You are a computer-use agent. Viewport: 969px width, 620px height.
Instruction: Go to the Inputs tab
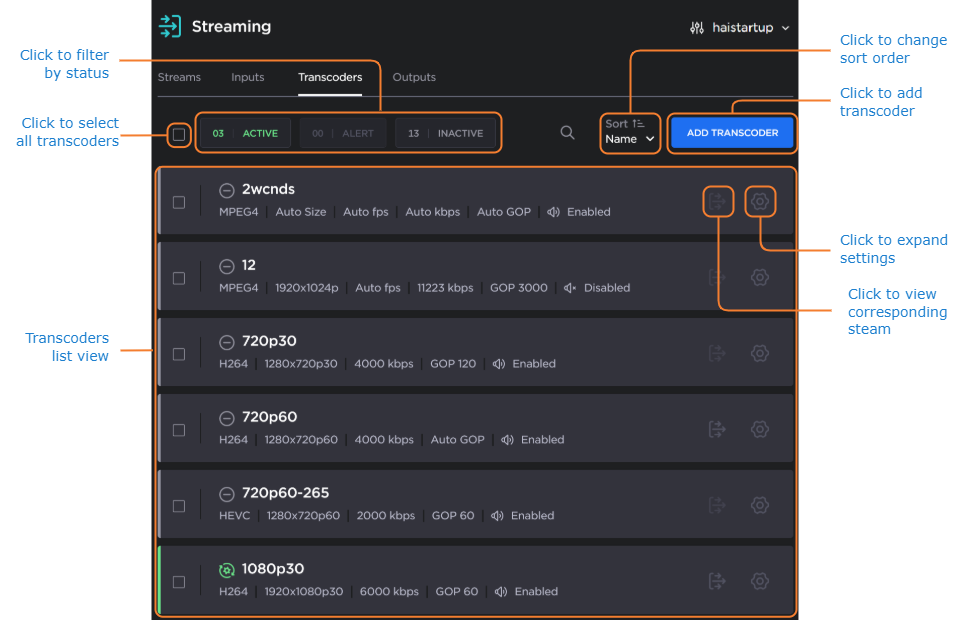(x=248, y=77)
